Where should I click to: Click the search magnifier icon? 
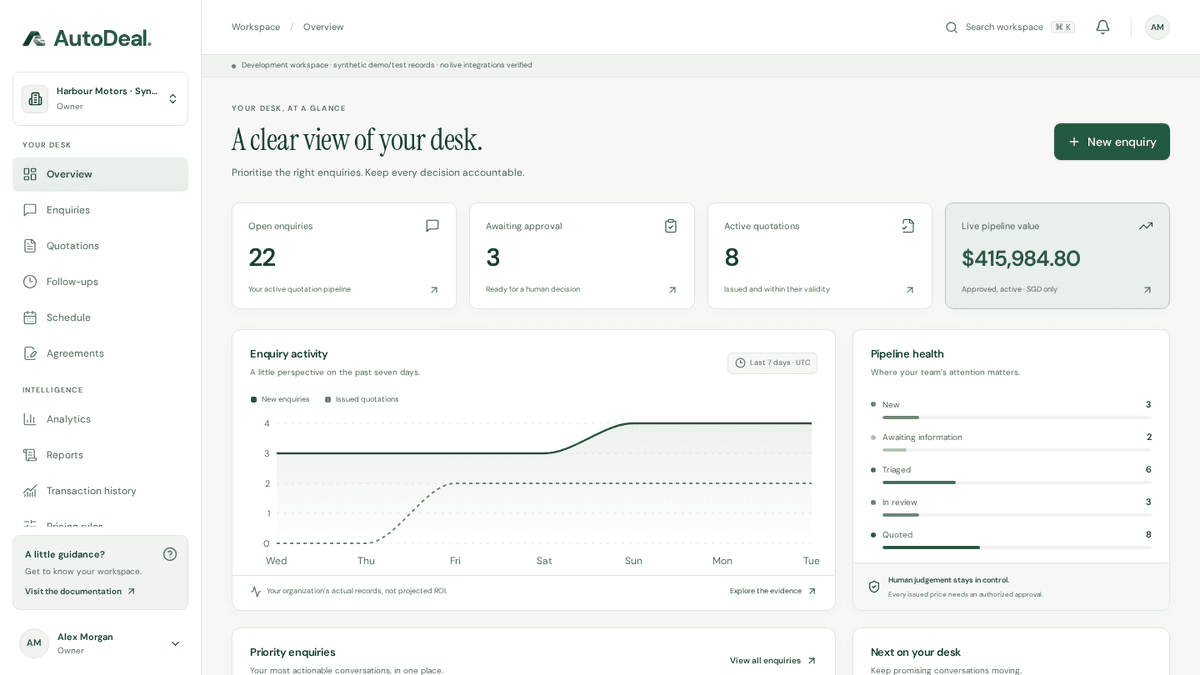pyautogui.click(x=952, y=27)
